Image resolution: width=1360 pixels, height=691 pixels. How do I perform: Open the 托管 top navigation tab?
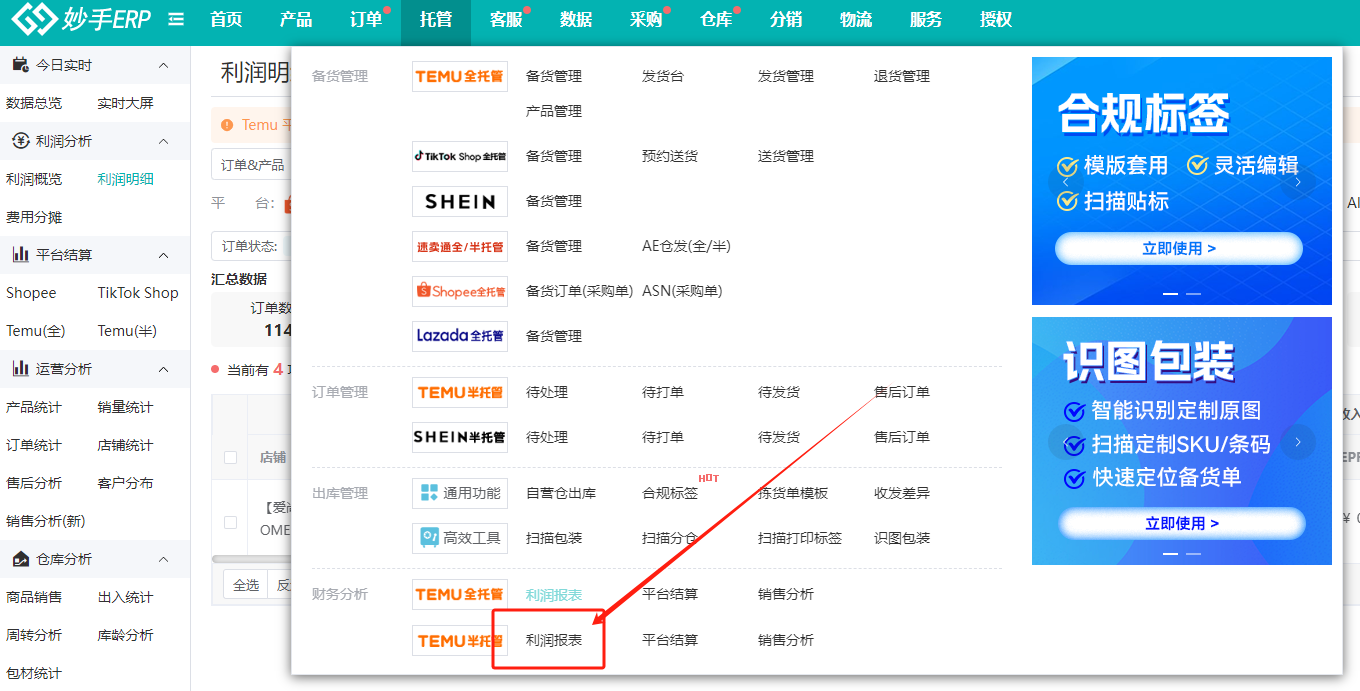[x=435, y=19]
